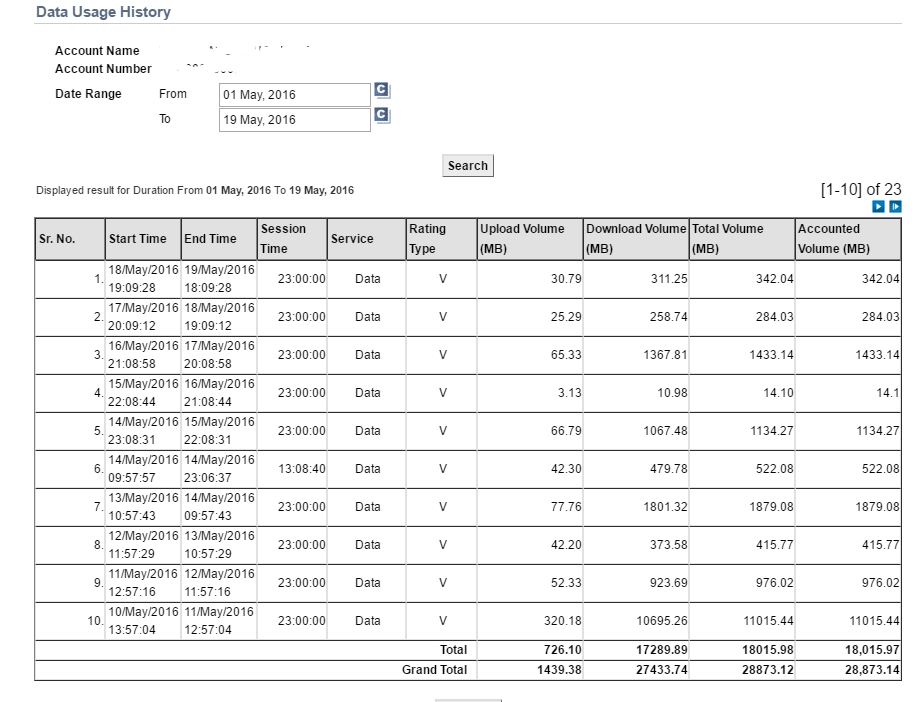Go to next page of results

coord(879,207)
